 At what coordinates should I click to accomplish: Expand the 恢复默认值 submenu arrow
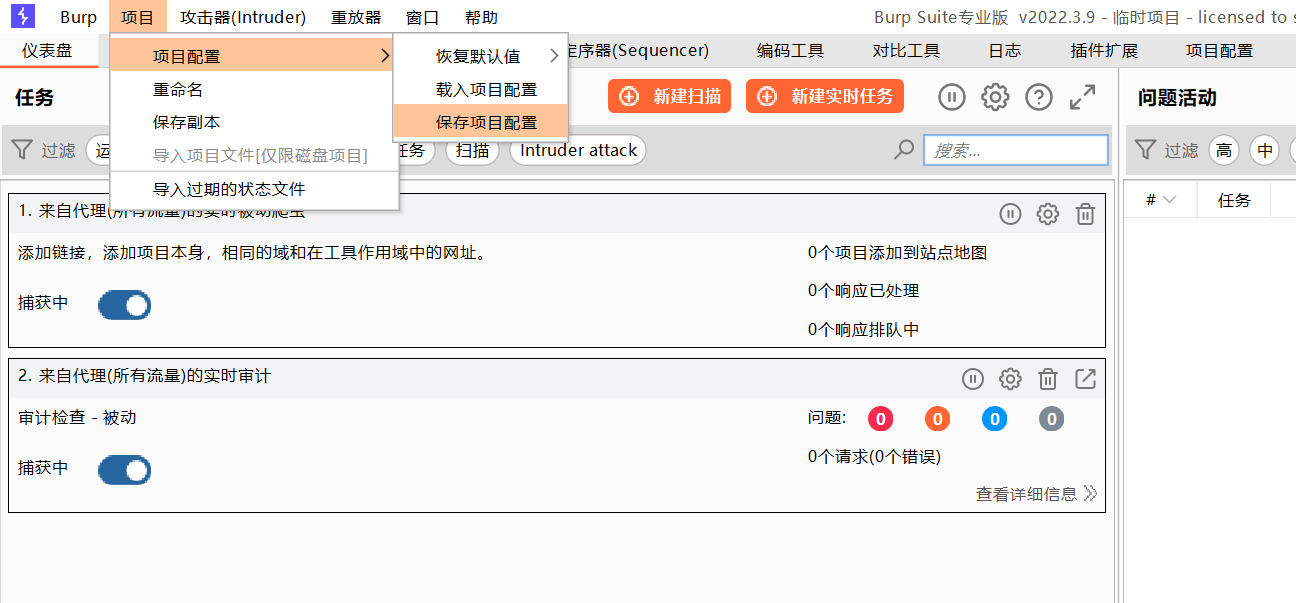[x=554, y=56]
